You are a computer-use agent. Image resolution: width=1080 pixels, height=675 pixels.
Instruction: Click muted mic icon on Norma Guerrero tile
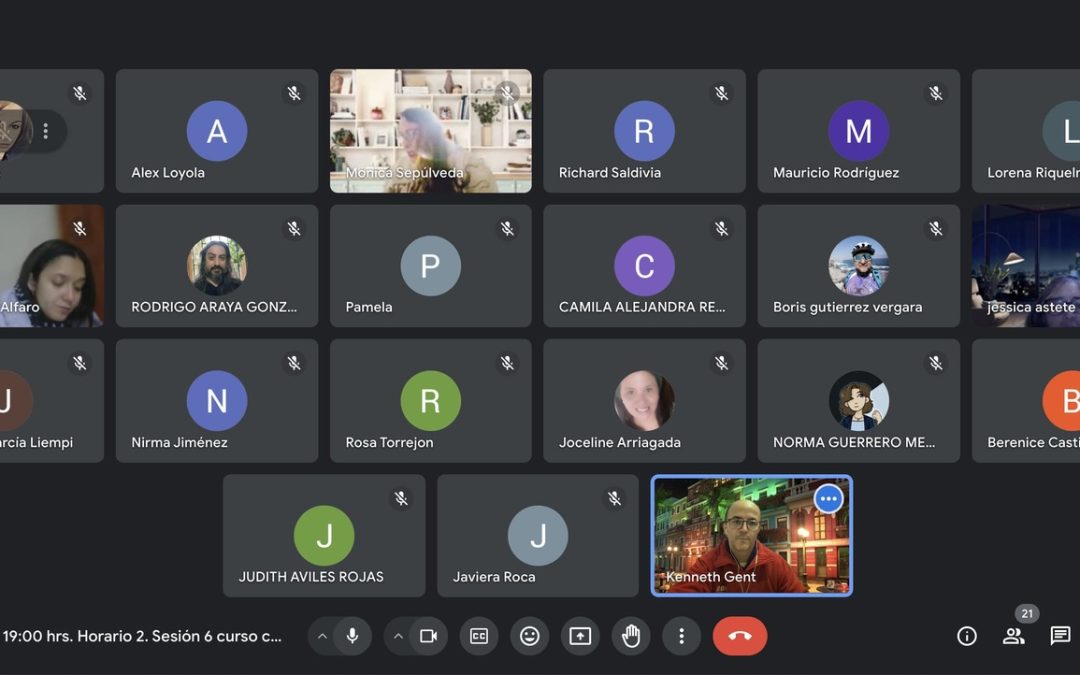point(935,363)
